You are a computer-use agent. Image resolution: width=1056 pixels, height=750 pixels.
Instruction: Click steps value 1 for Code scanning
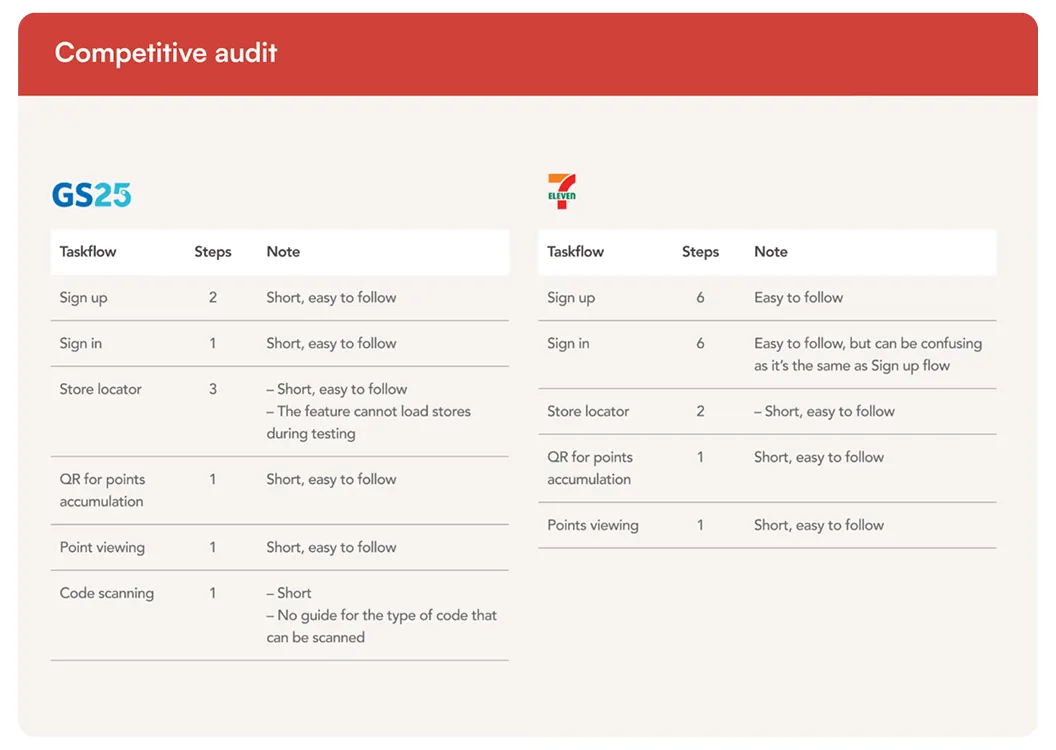213,593
